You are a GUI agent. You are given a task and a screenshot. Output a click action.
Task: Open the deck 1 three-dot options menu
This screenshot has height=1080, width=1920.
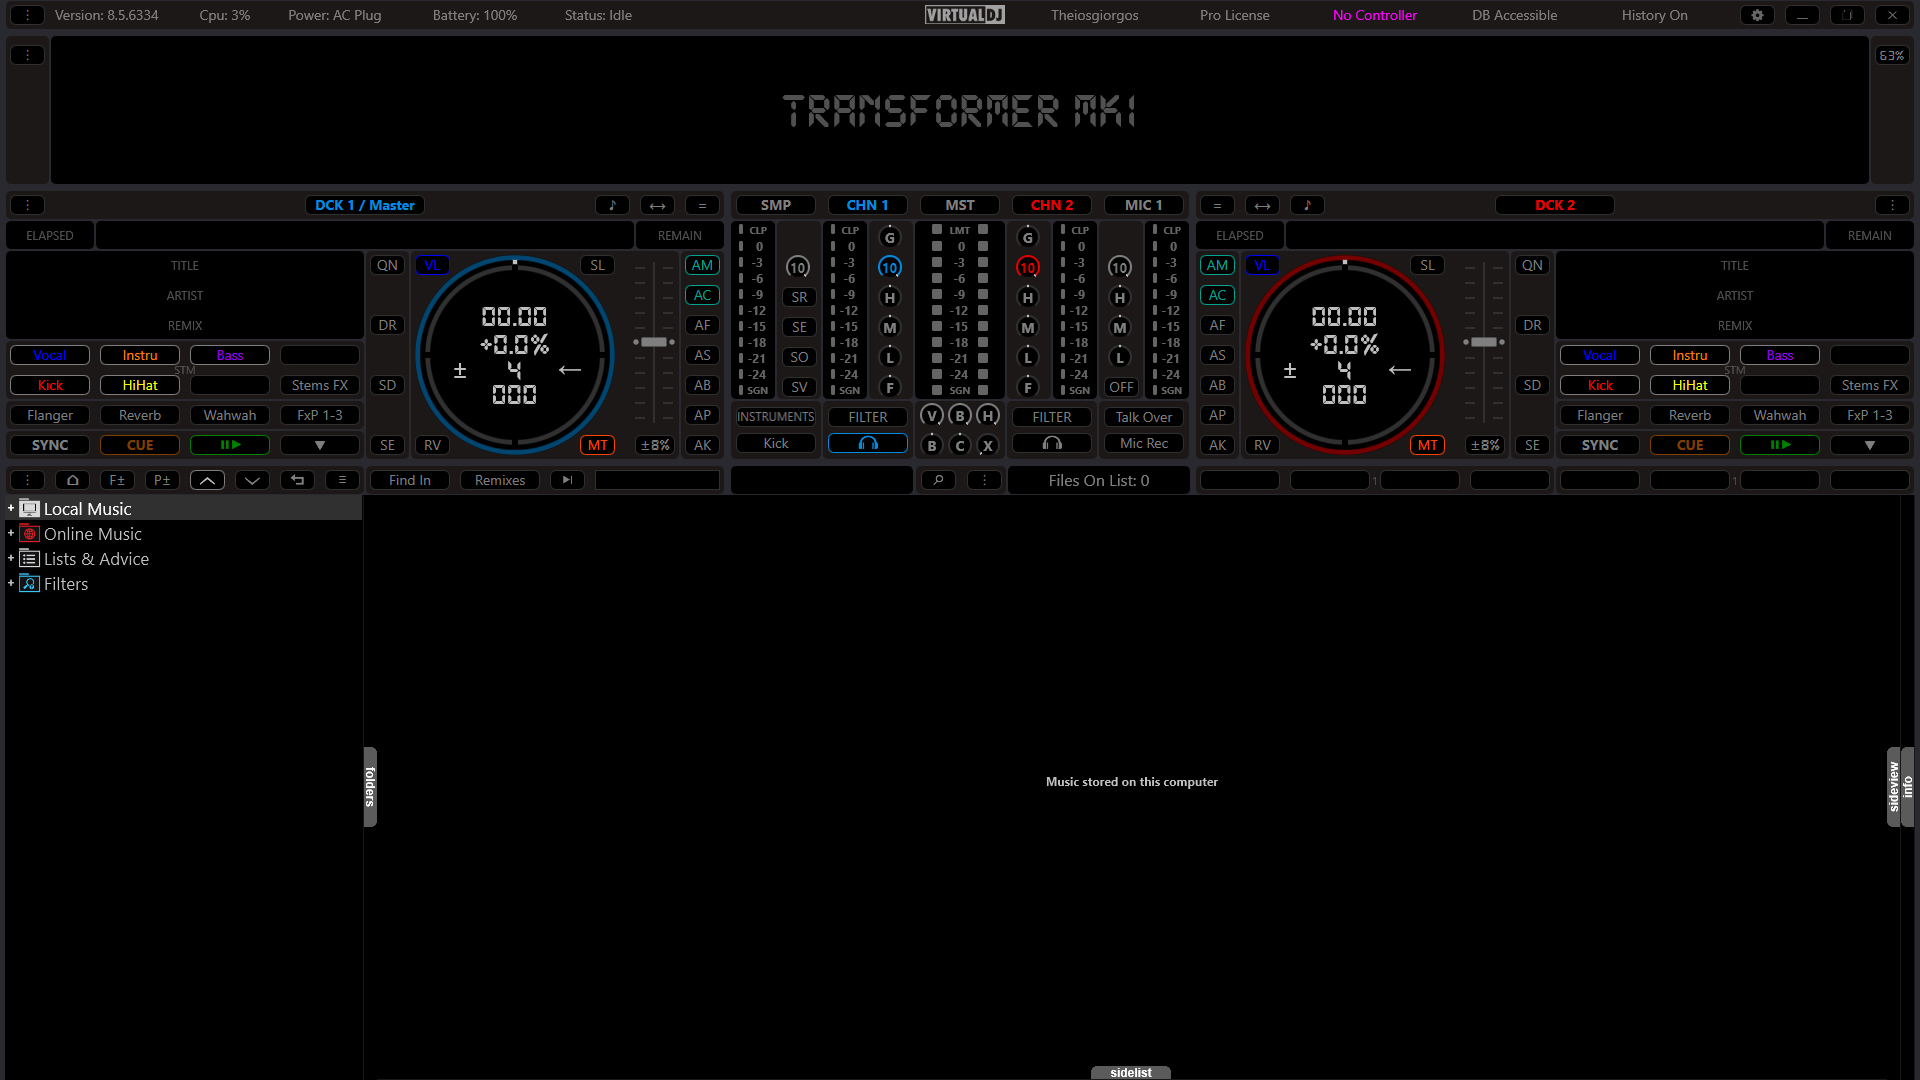[27, 205]
